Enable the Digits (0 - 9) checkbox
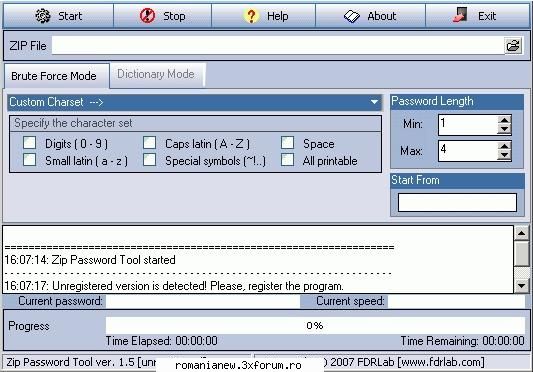The height and width of the screenshot is (372, 533). pyautogui.click(x=30, y=143)
